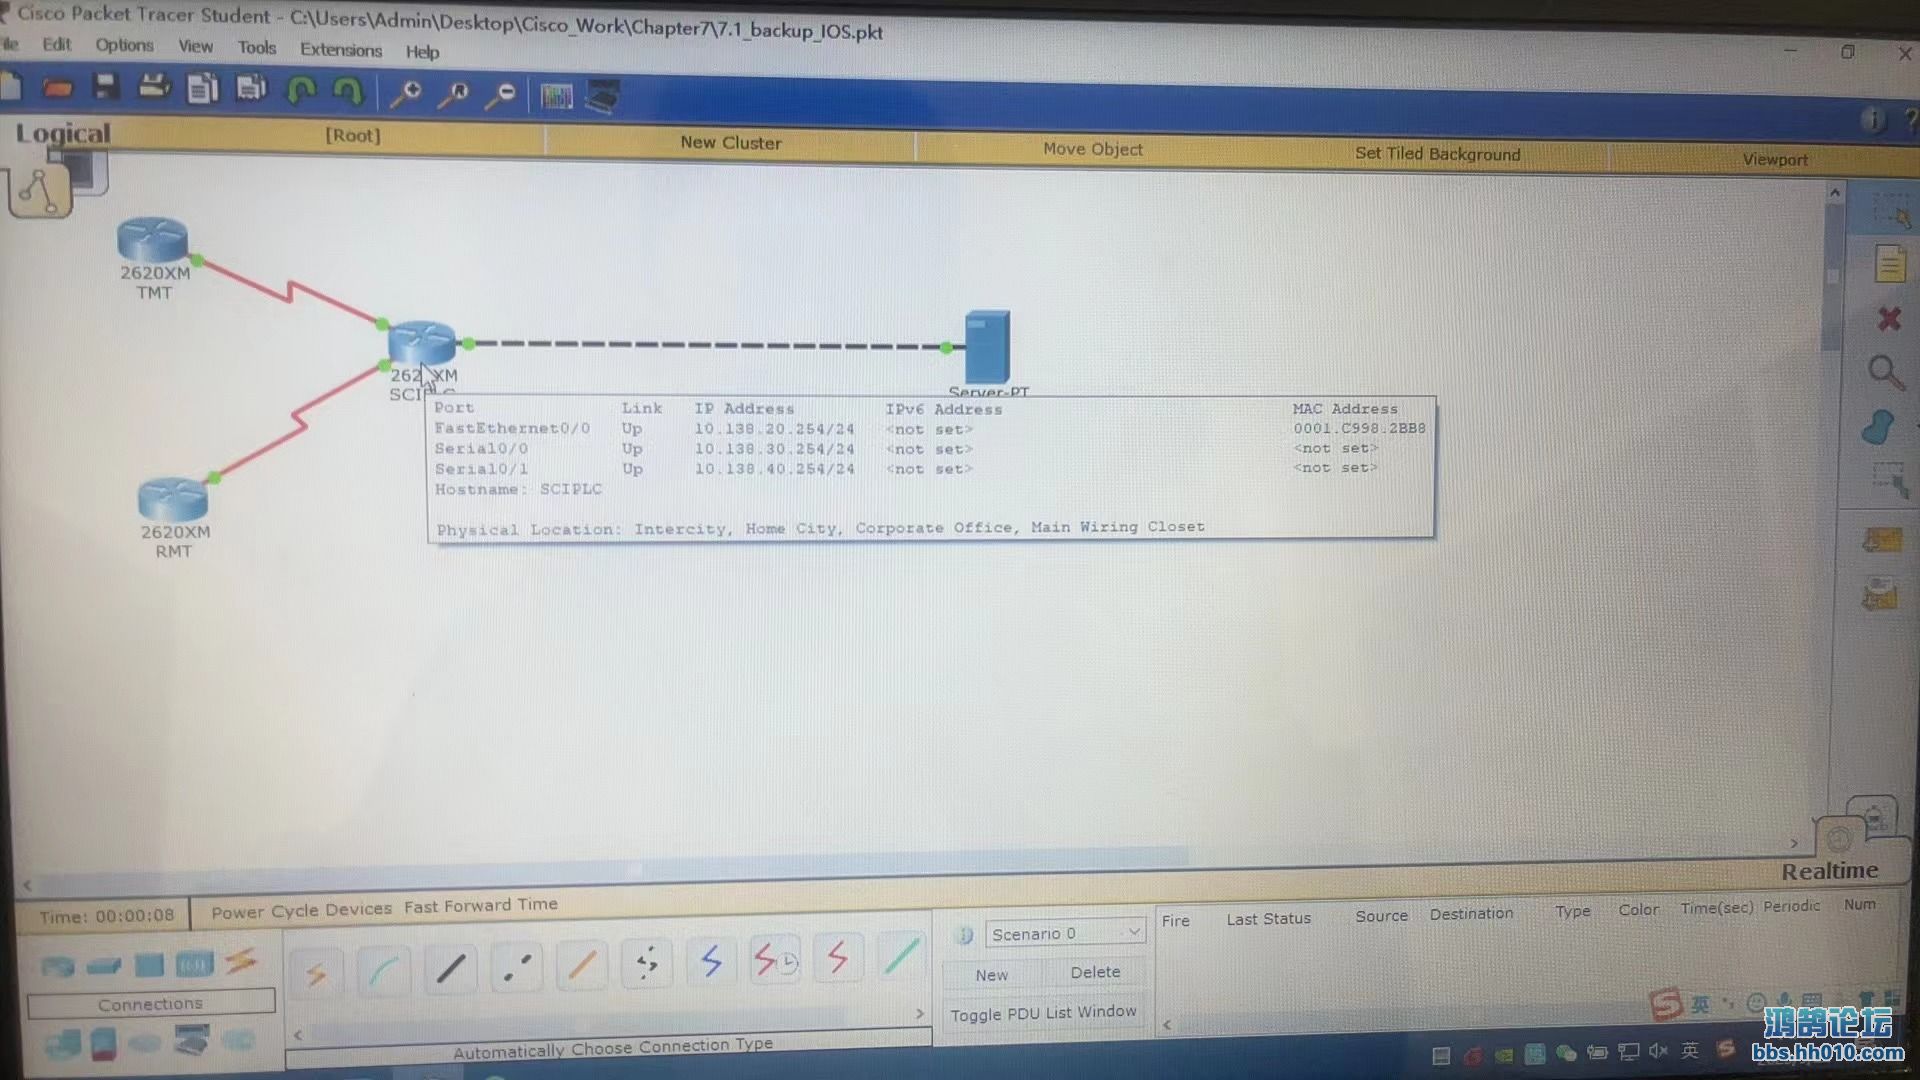The image size is (1920, 1080).
Task: Open the Options menu
Action: tap(124, 45)
